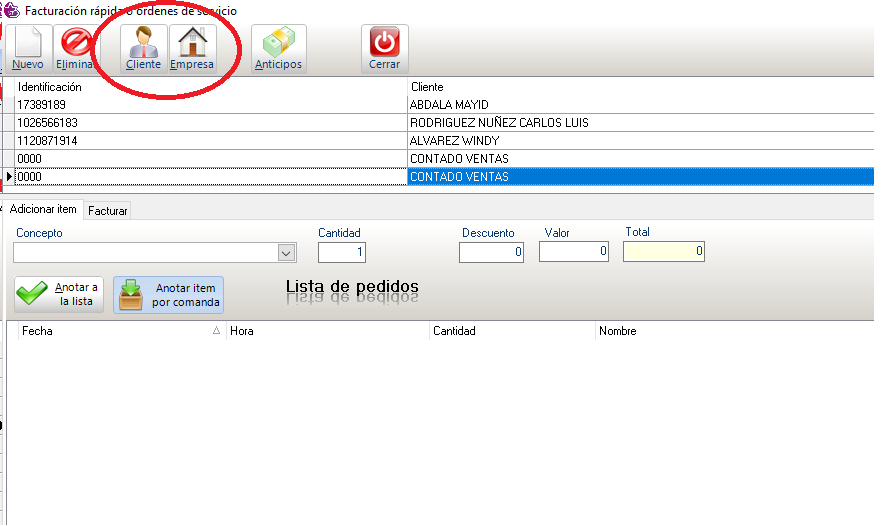Select the Adicionar item tab

point(43,210)
